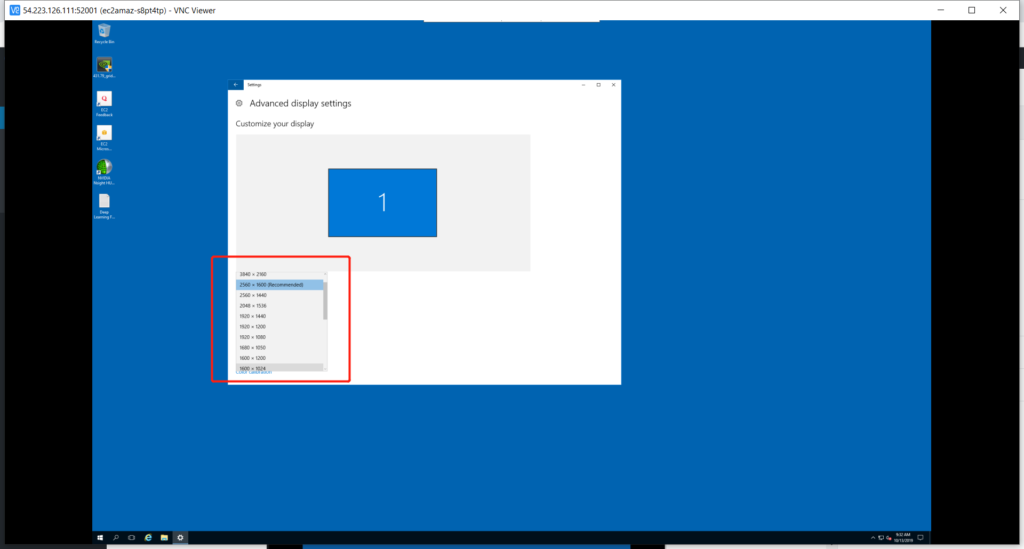Open the Recycle Bin desktop icon
Image resolution: width=1024 pixels, height=549 pixels.
[x=105, y=31]
